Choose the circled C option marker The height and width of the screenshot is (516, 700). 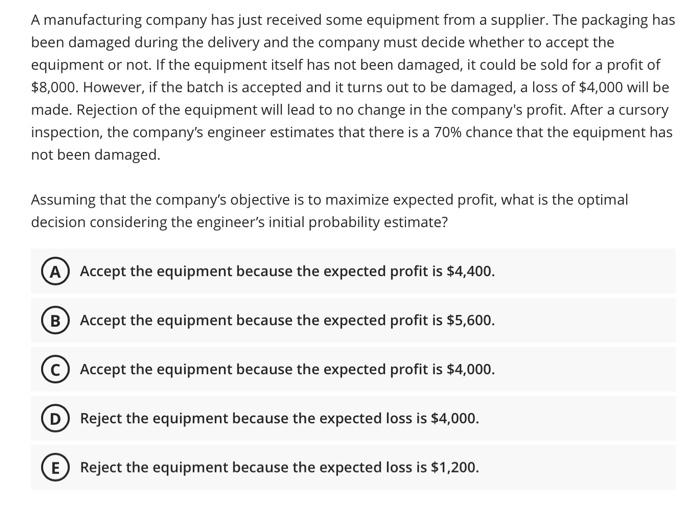click(x=54, y=370)
